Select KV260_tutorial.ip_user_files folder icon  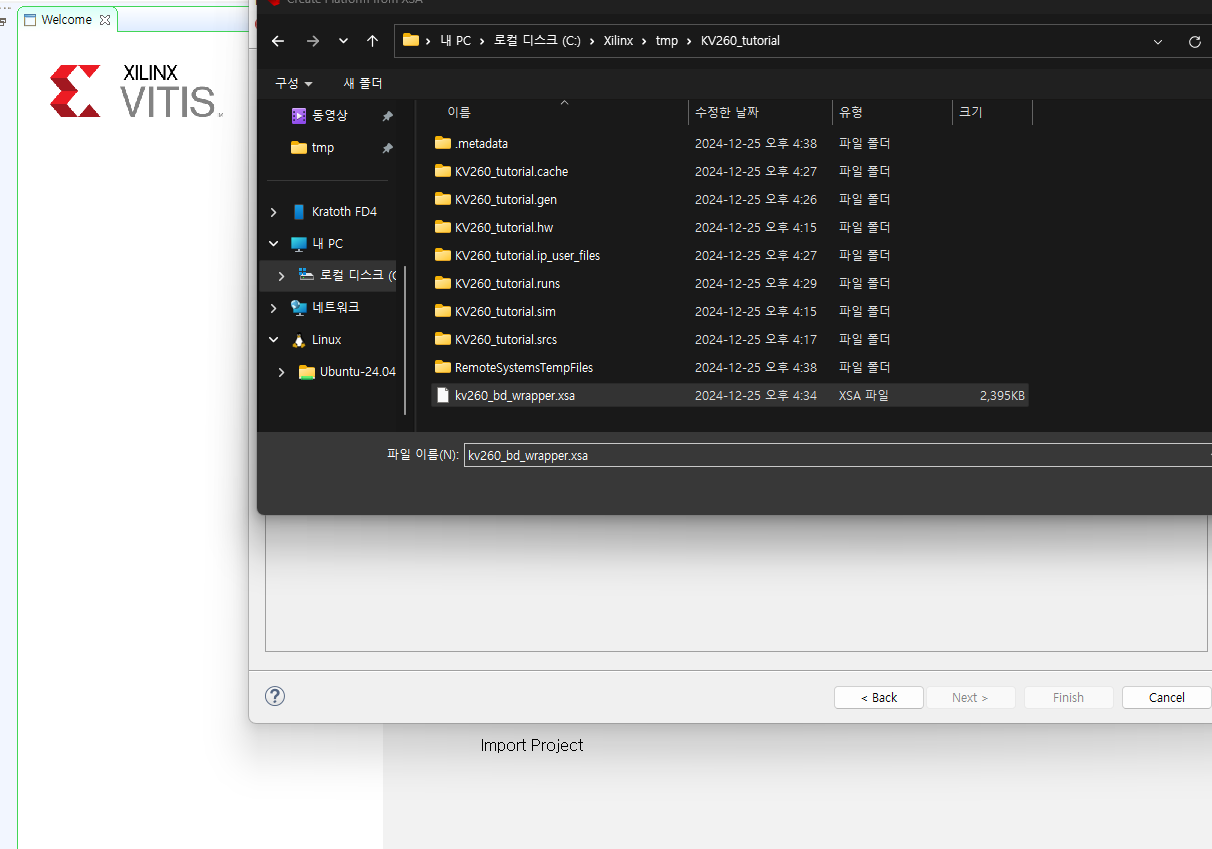[443, 255]
